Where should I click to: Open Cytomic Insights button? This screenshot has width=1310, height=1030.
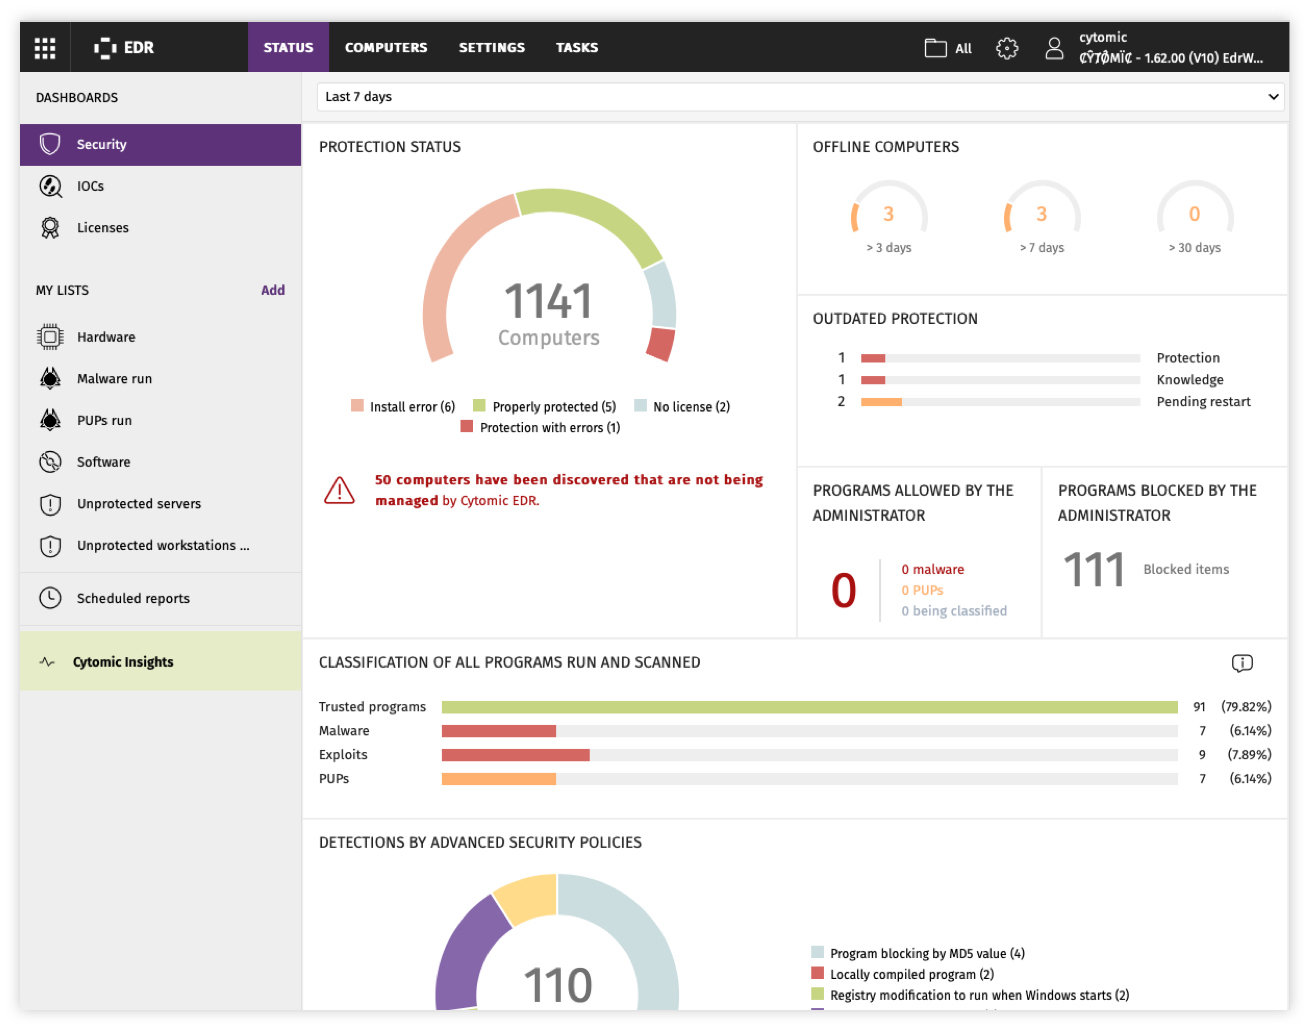[160, 661]
